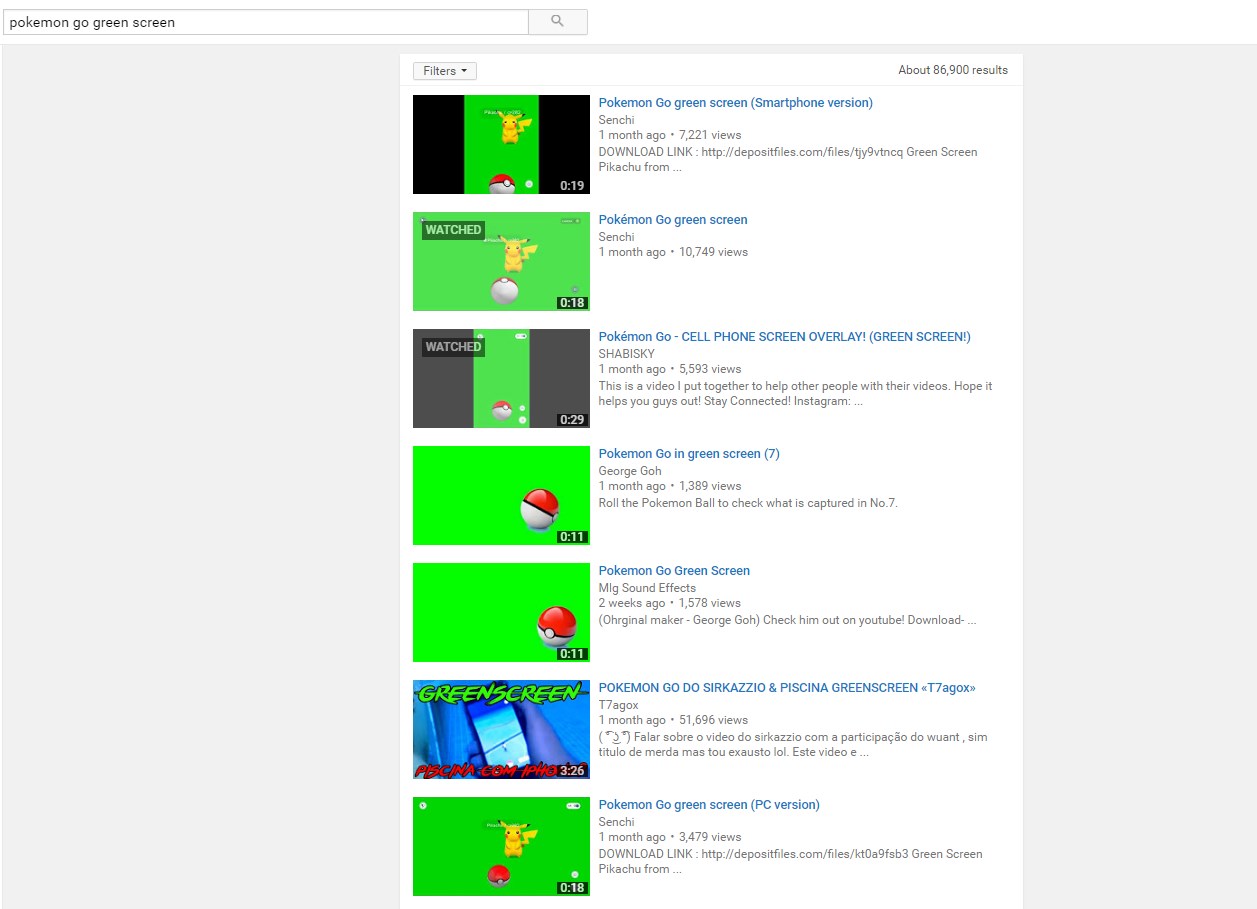Open PC version thumbnail 0:18

point(501,847)
